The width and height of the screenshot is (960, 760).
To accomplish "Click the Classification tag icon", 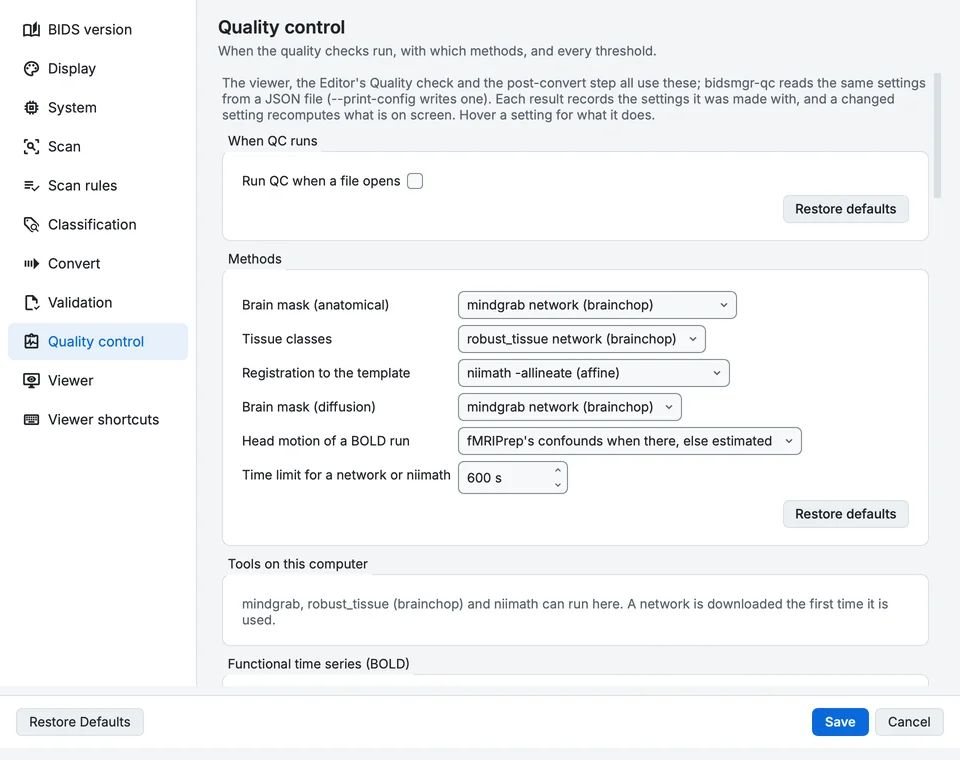I will (x=31, y=225).
